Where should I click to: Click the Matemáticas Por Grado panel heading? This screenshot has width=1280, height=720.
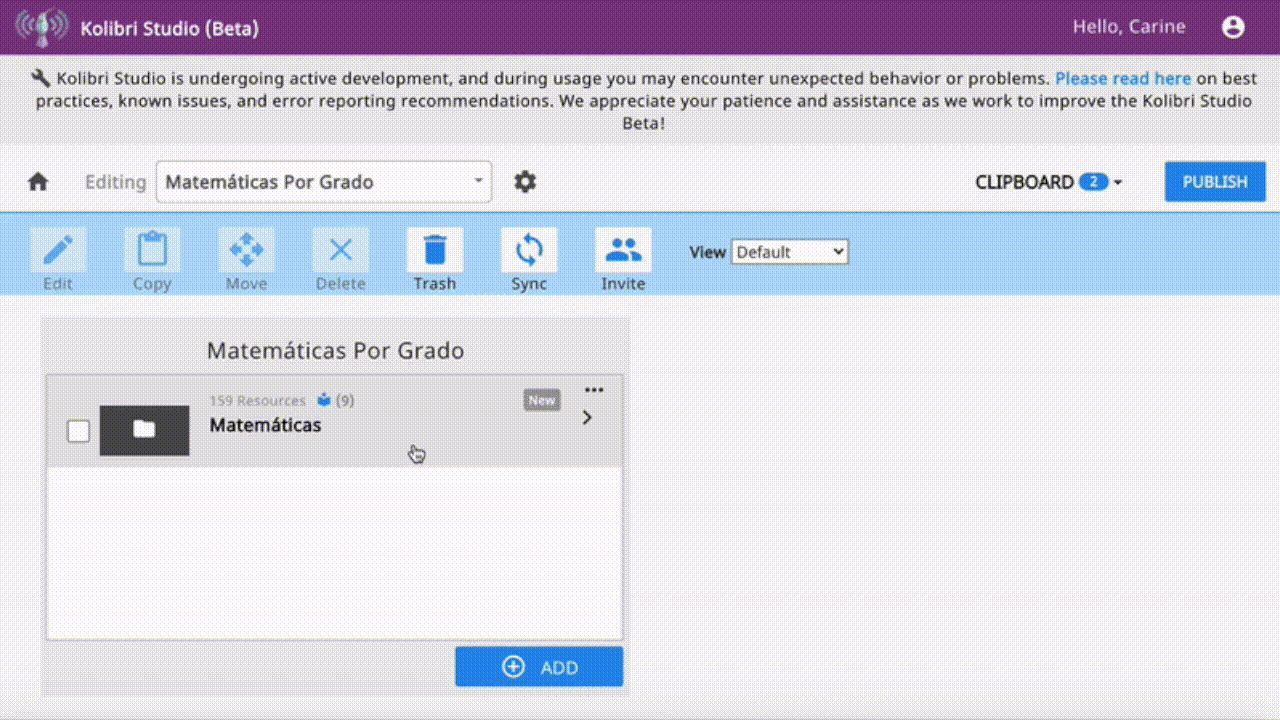coord(335,351)
